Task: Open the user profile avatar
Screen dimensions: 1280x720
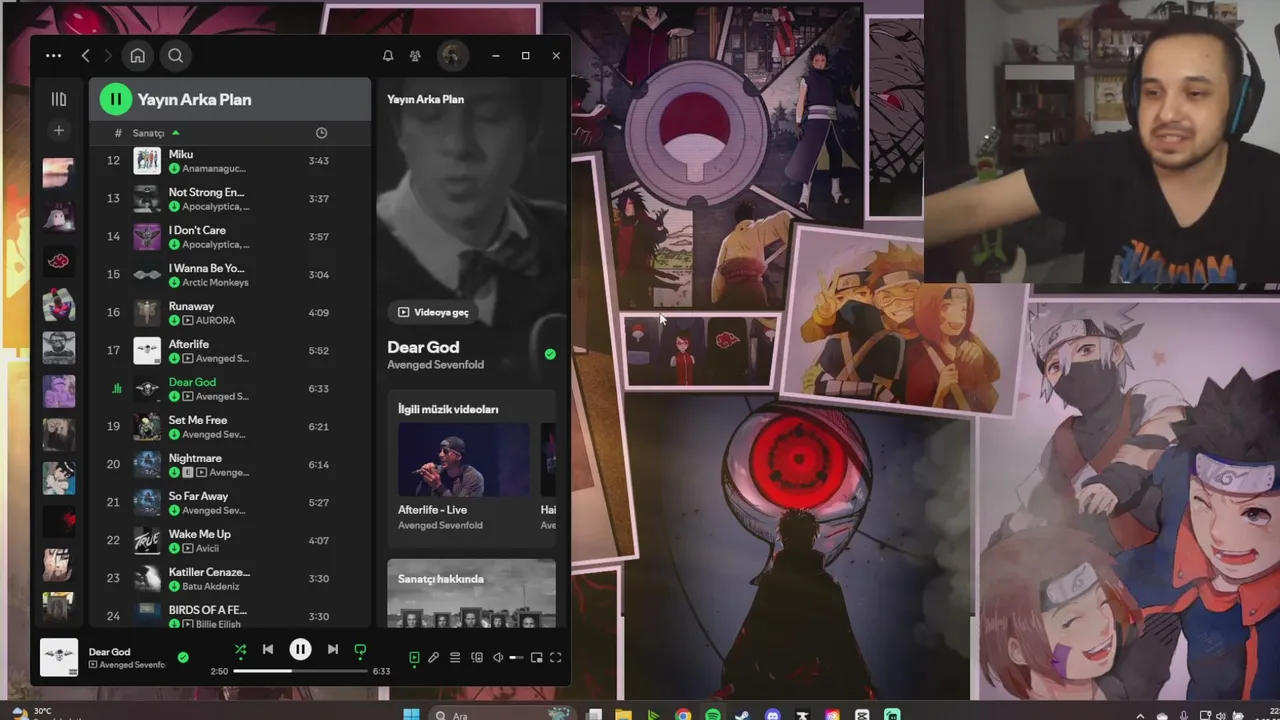Action: [451, 56]
